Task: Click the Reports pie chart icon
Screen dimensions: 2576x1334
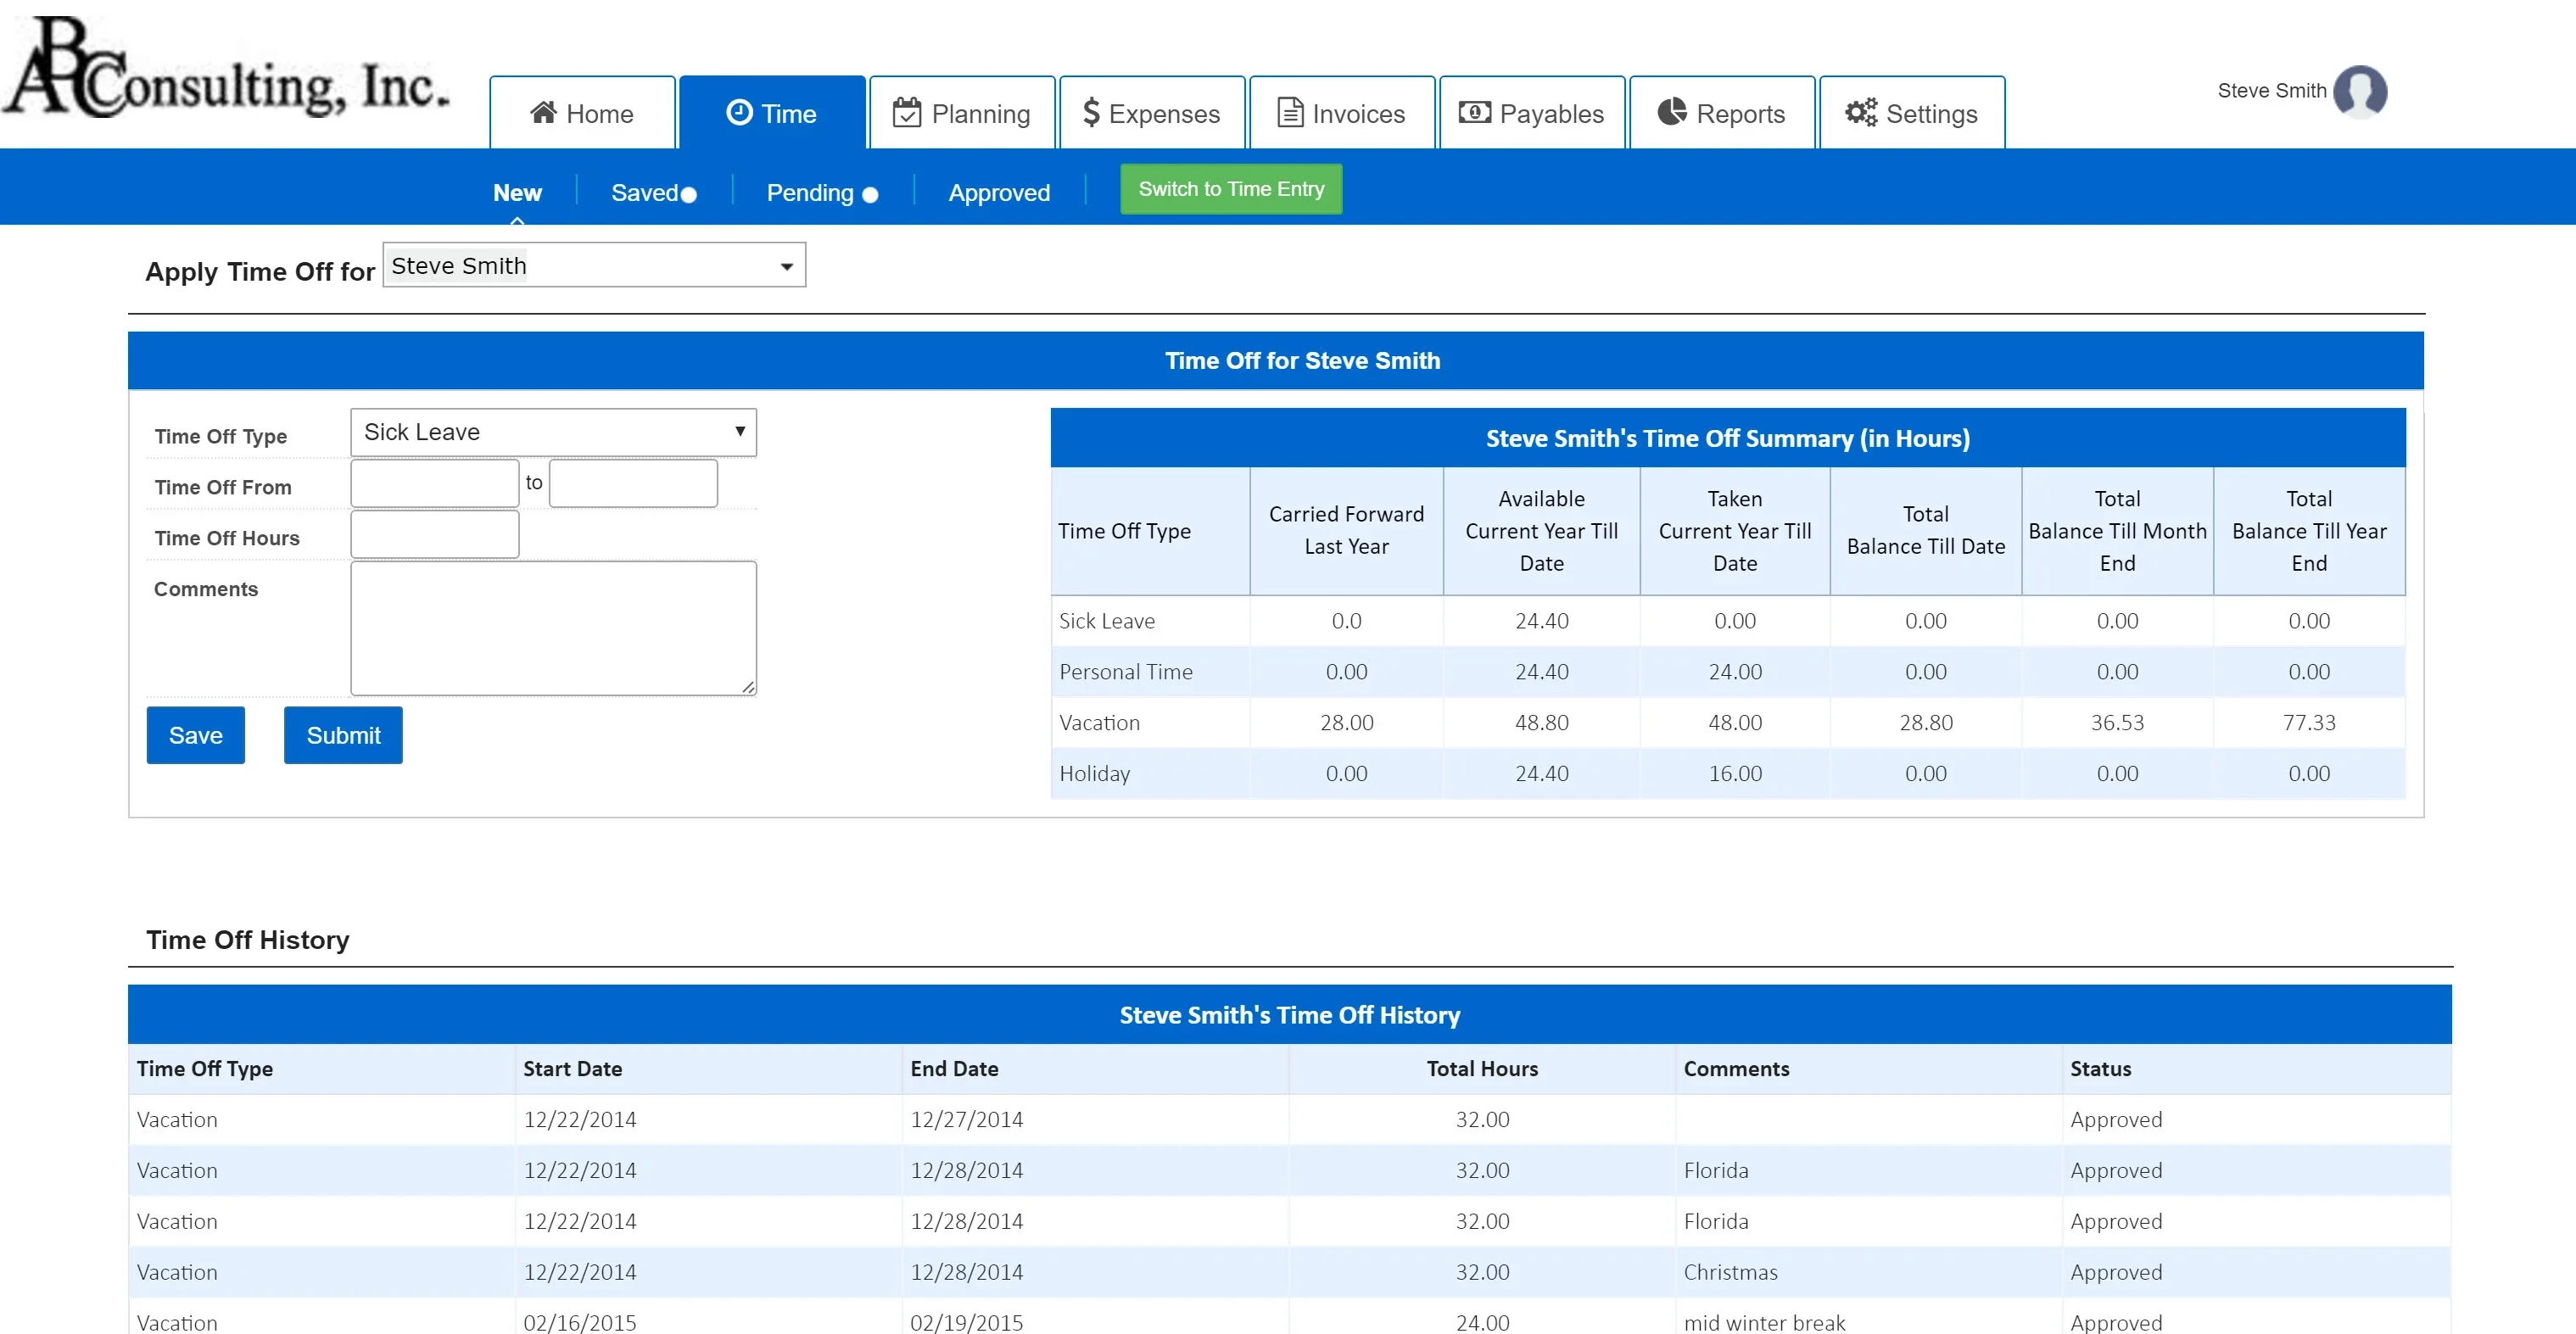Action: pos(1672,113)
